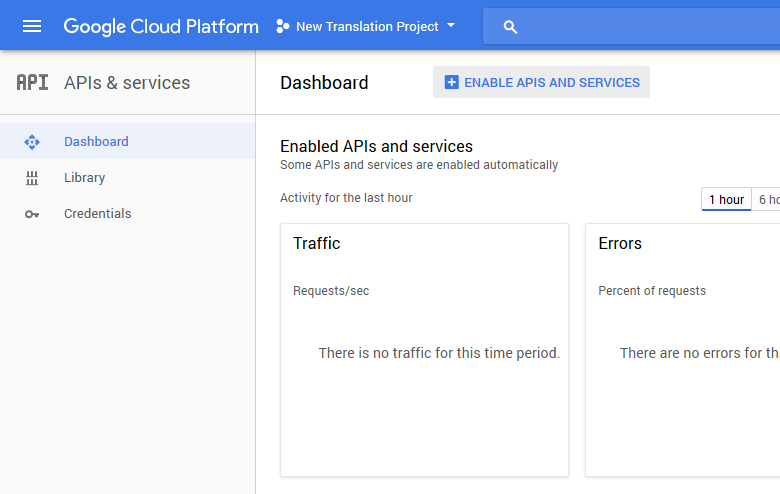The image size is (780, 494).
Task: Select Dashboard in the sidebar
Action: pyautogui.click(x=127, y=141)
